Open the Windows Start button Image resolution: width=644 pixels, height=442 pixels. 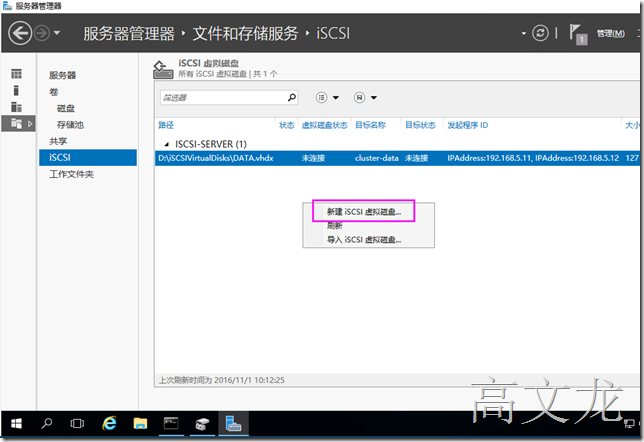tap(16, 424)
